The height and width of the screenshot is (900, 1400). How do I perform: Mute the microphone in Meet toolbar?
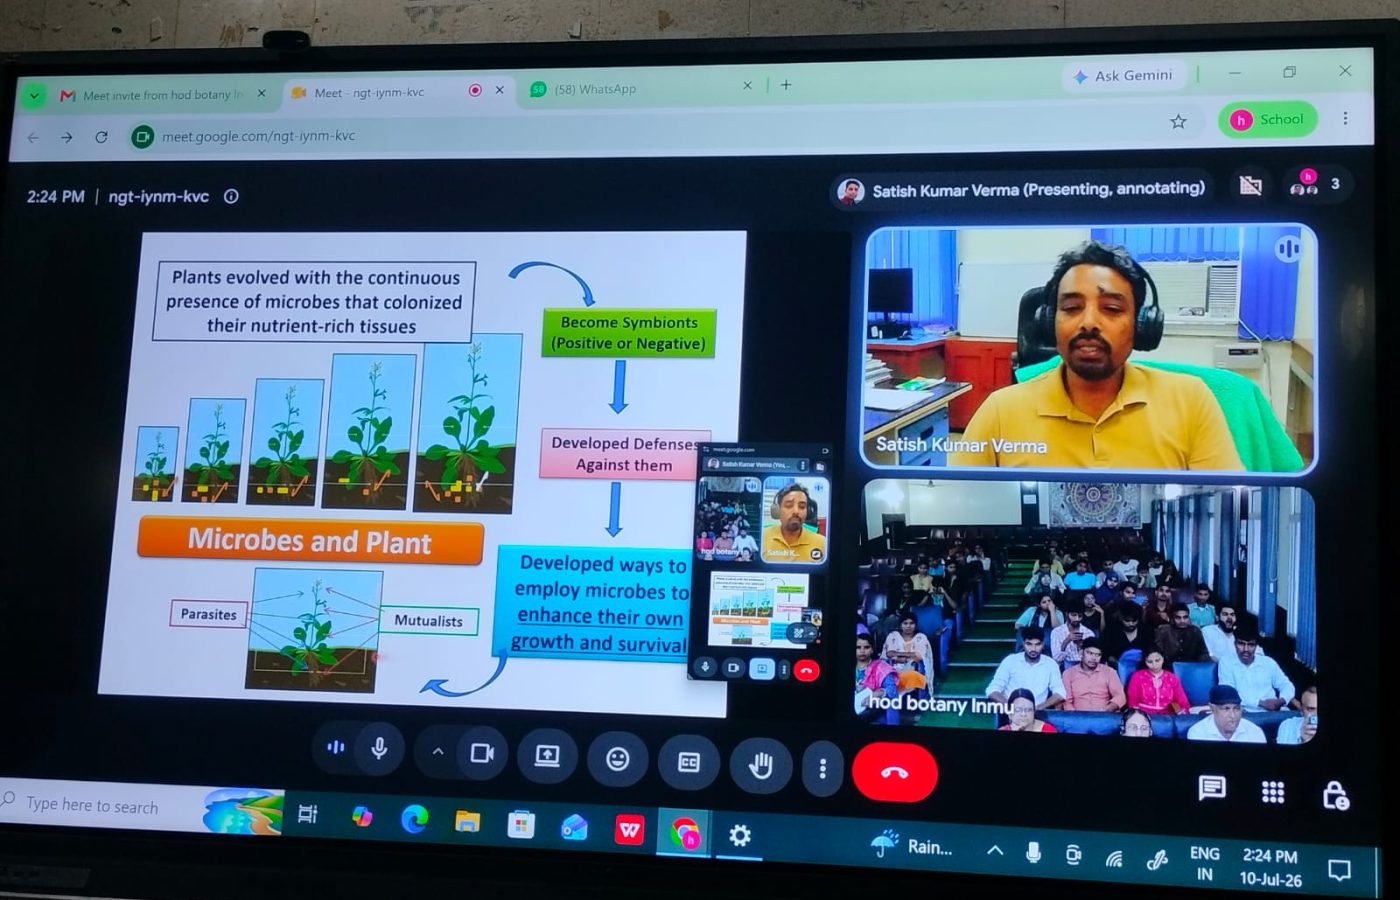379,748
